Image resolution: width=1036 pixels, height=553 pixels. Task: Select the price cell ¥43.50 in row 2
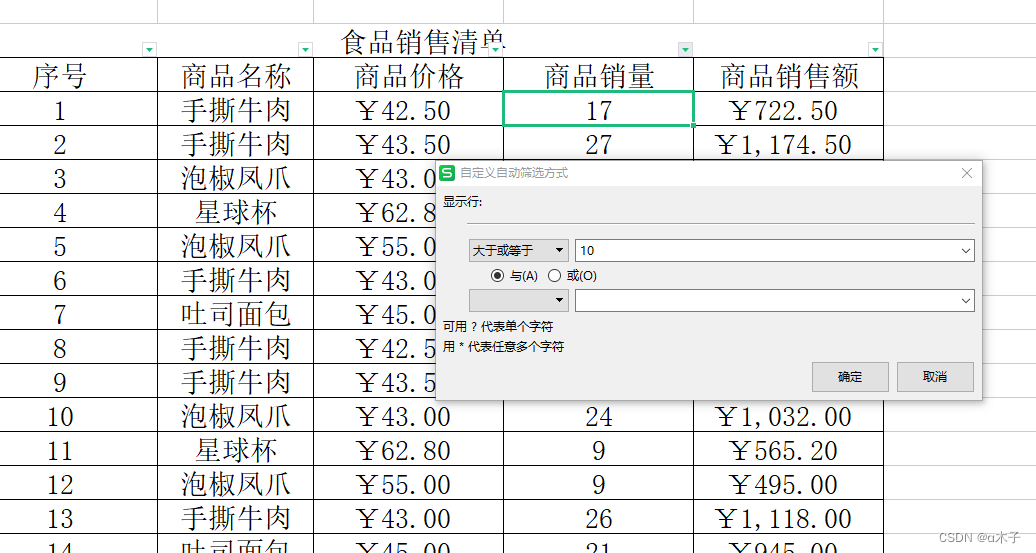408,143
